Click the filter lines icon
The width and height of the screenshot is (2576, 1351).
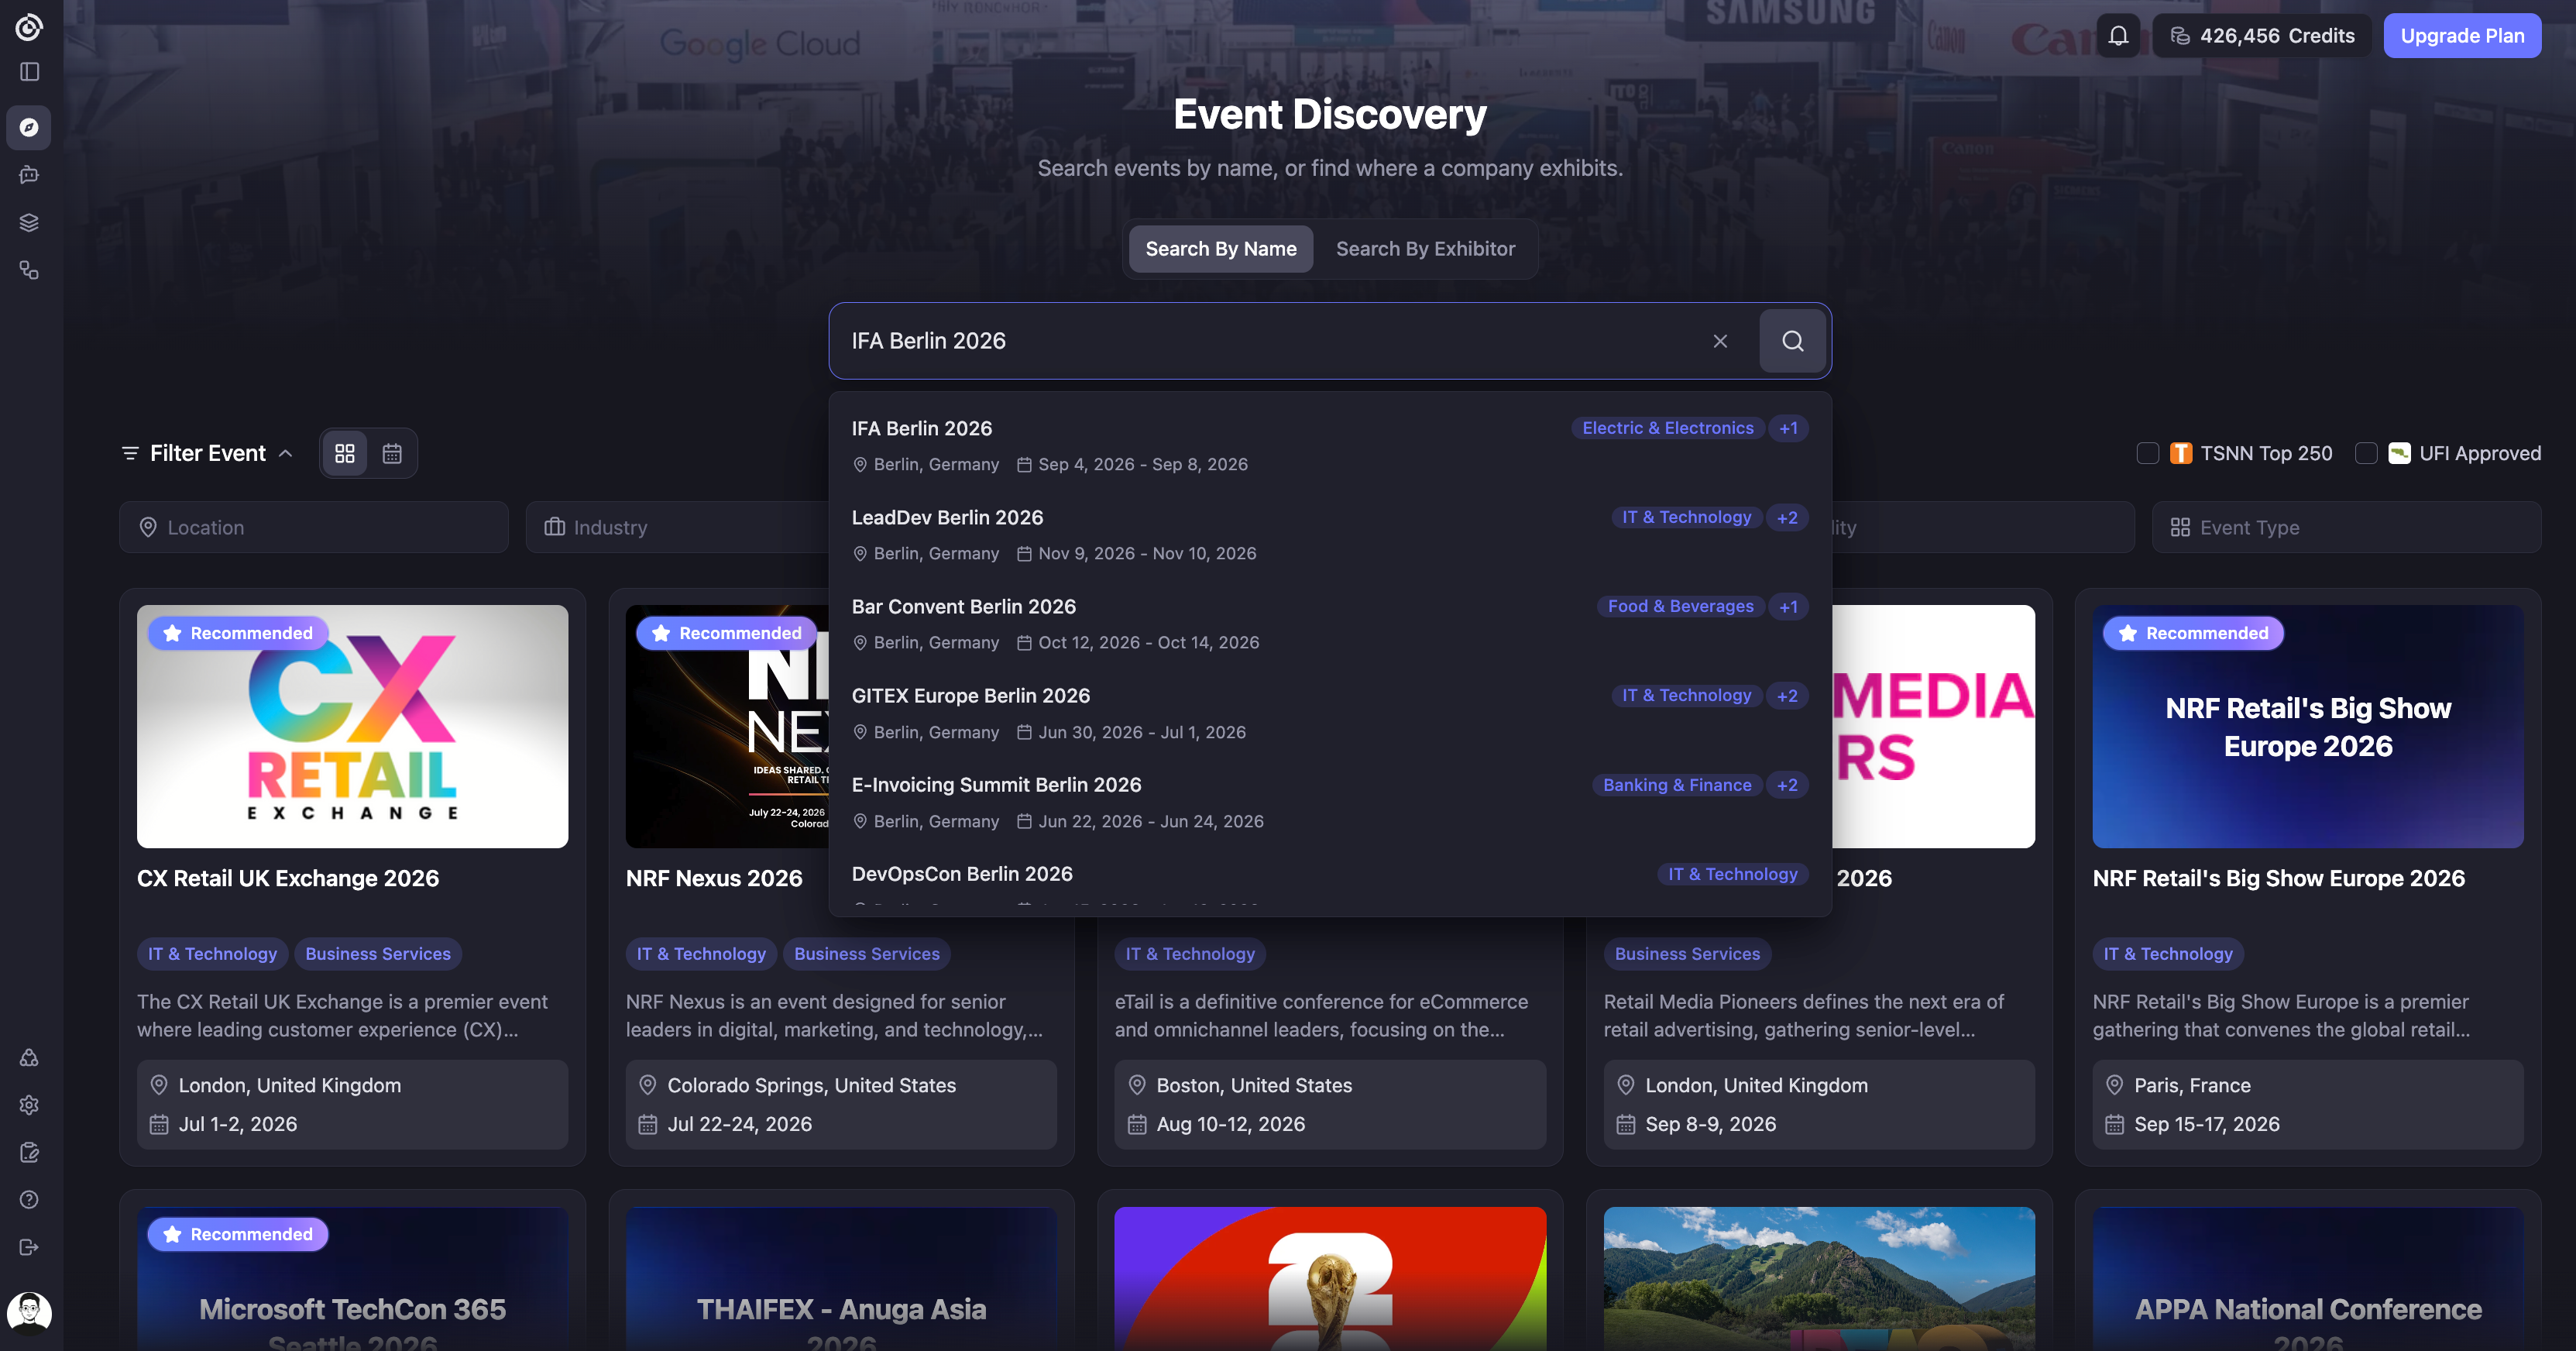[x=130, y=454]
